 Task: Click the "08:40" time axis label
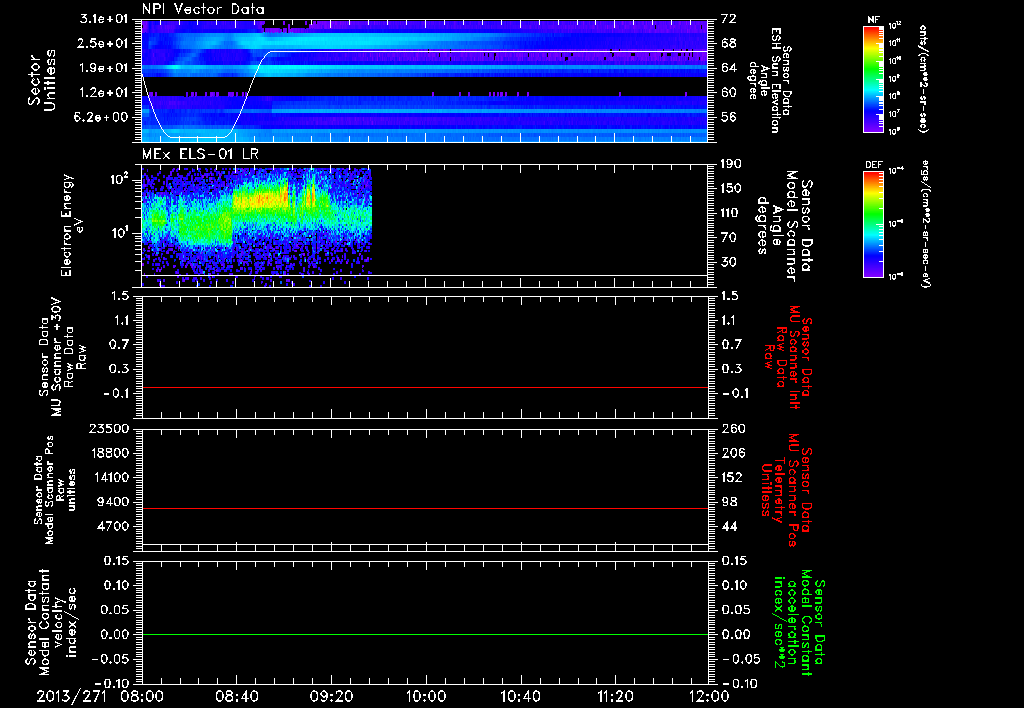click(236, 696)
